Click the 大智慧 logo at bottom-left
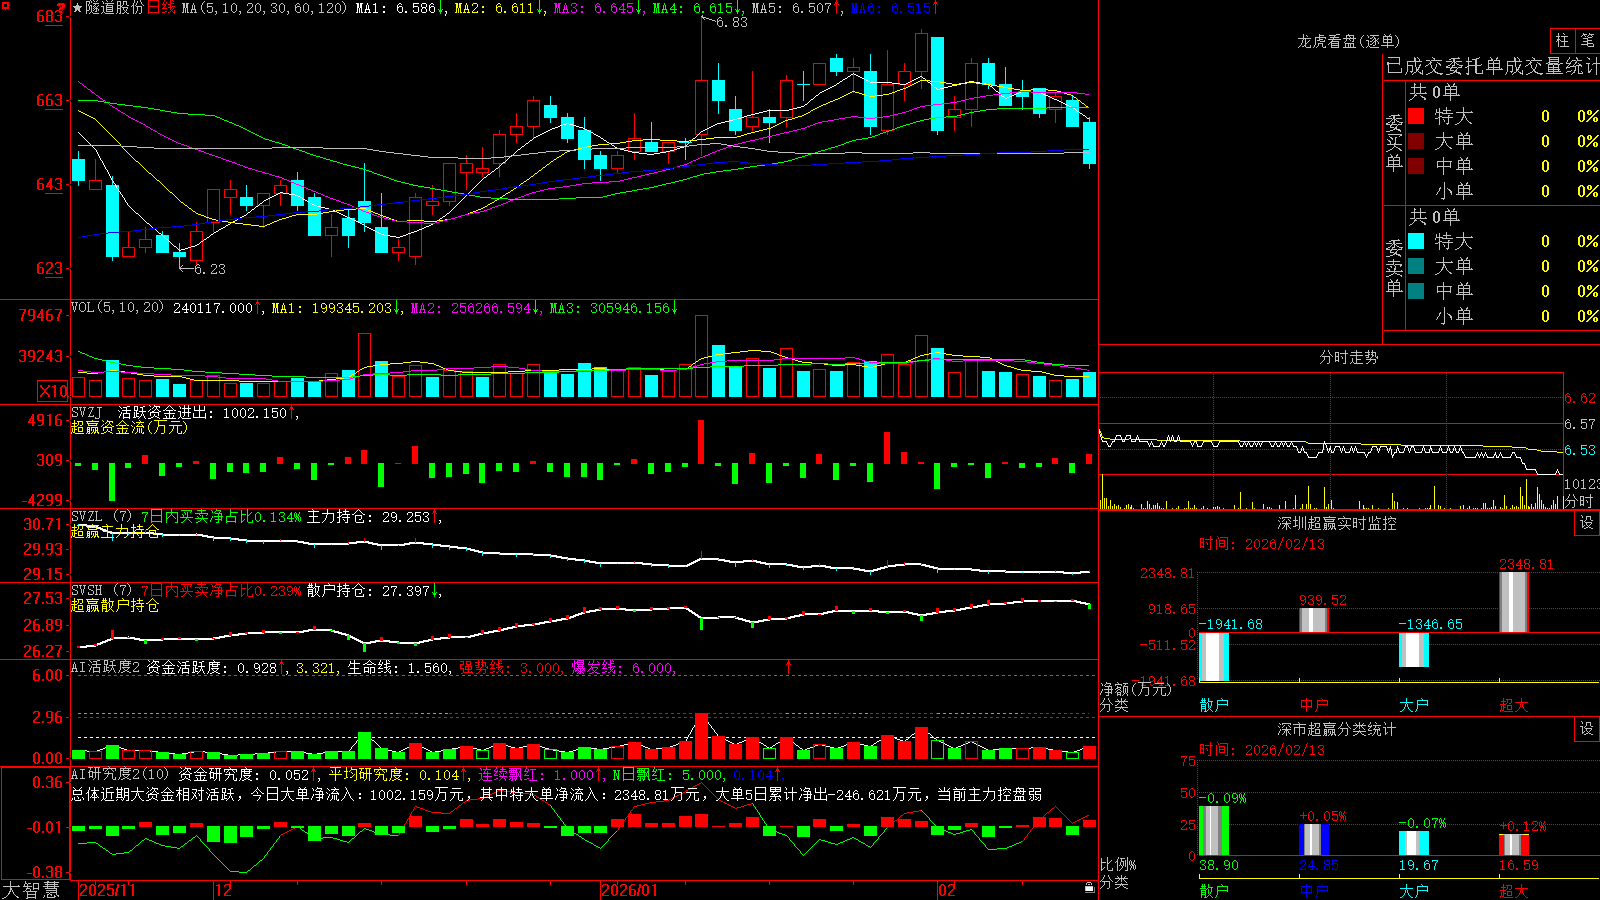This screenshot has width=1600, height=900. coord(31,889)
